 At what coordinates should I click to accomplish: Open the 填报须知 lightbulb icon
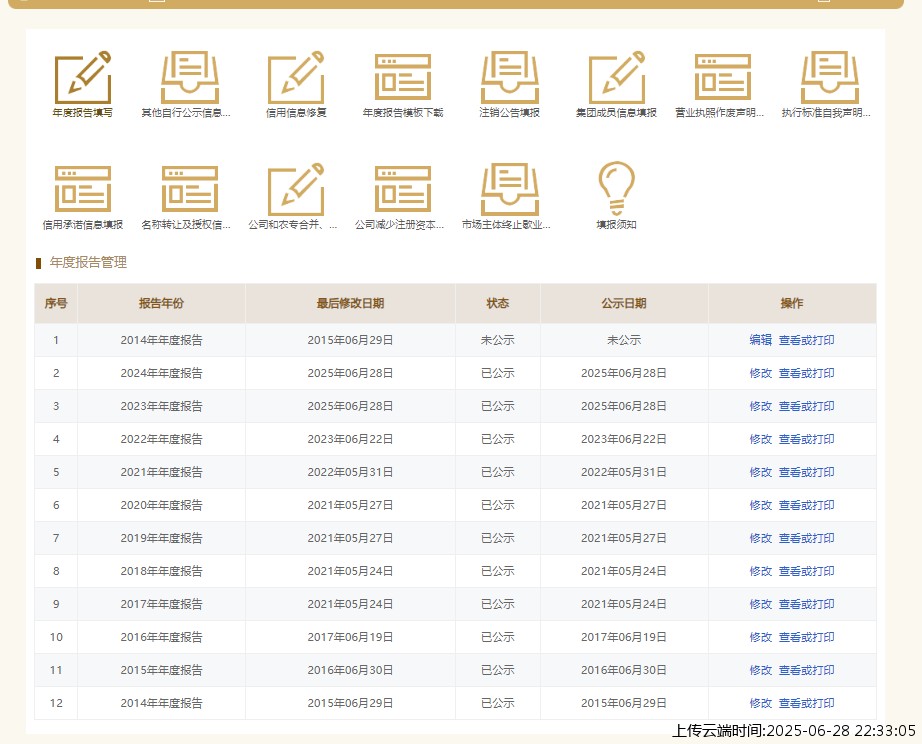pyautogui.click(x=616, y=188)
